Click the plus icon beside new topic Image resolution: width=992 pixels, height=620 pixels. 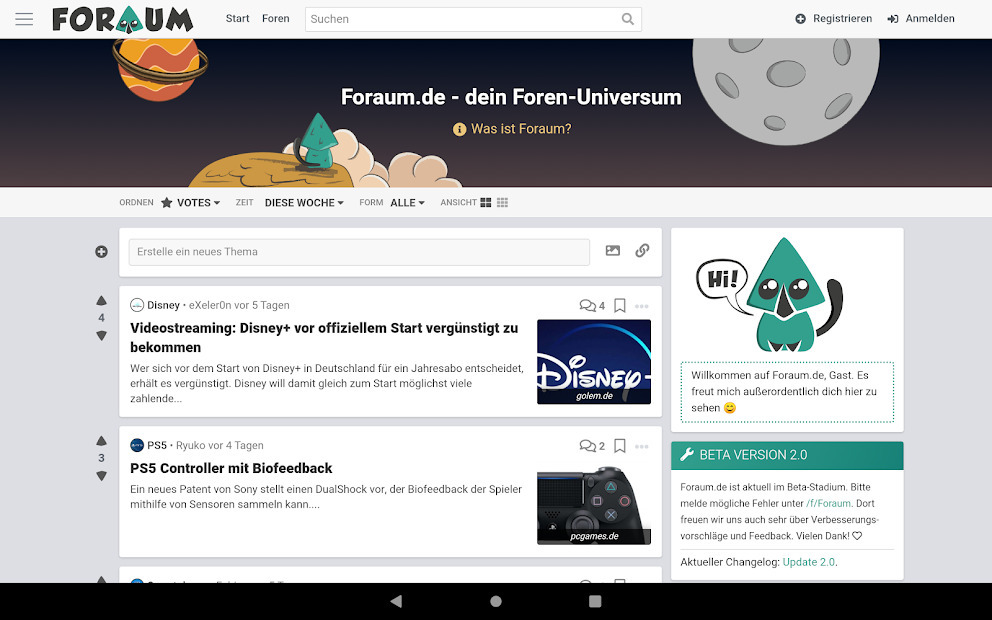click(x=101, y=252)
